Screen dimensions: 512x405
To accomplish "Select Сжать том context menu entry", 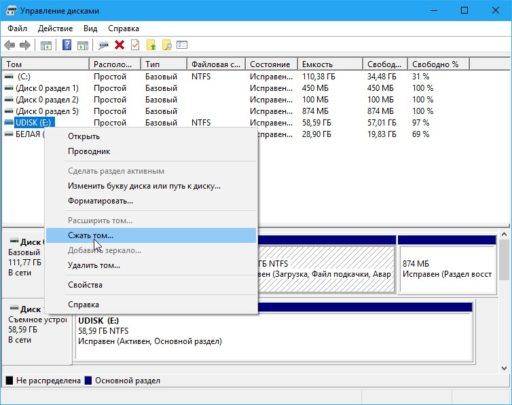I will (151, 235).
